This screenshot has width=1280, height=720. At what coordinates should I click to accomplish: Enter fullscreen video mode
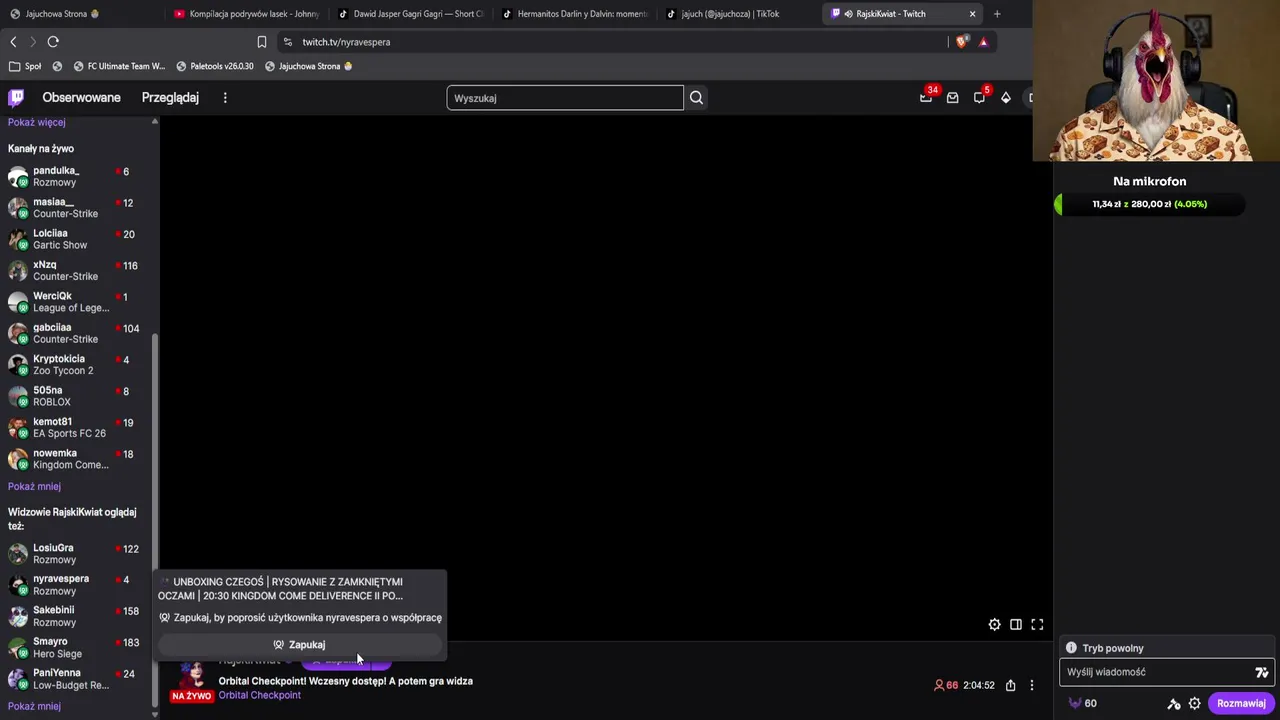point(1037,624)
